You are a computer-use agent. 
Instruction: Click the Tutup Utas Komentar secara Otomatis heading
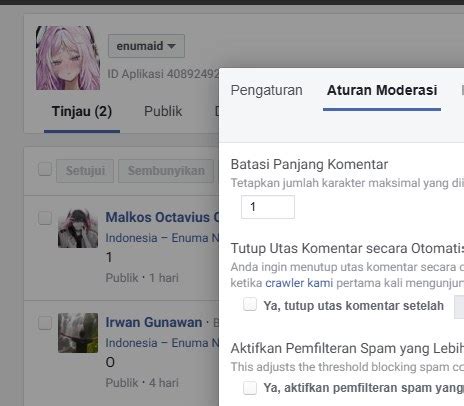click(347, 248)
